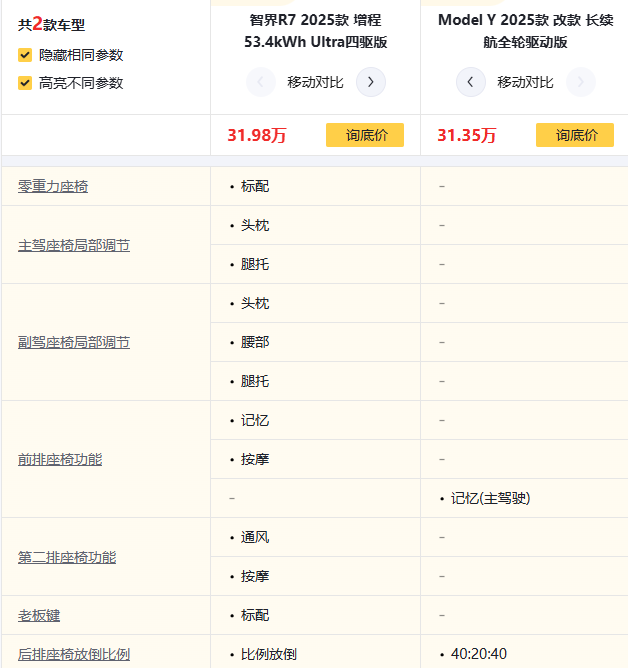Click 通风 in 第二排座椅功能 row

[255, 537]
